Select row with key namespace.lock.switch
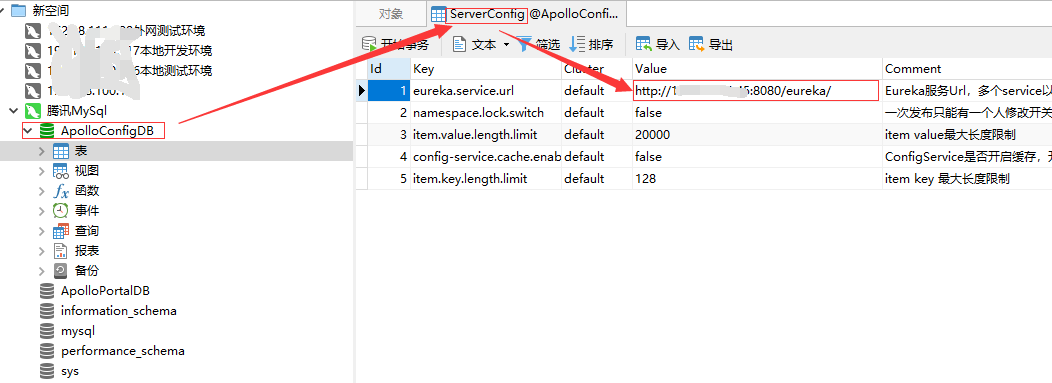Image resolution: width=1052 pixels, height=383 pixels. [x=704, y=113]
